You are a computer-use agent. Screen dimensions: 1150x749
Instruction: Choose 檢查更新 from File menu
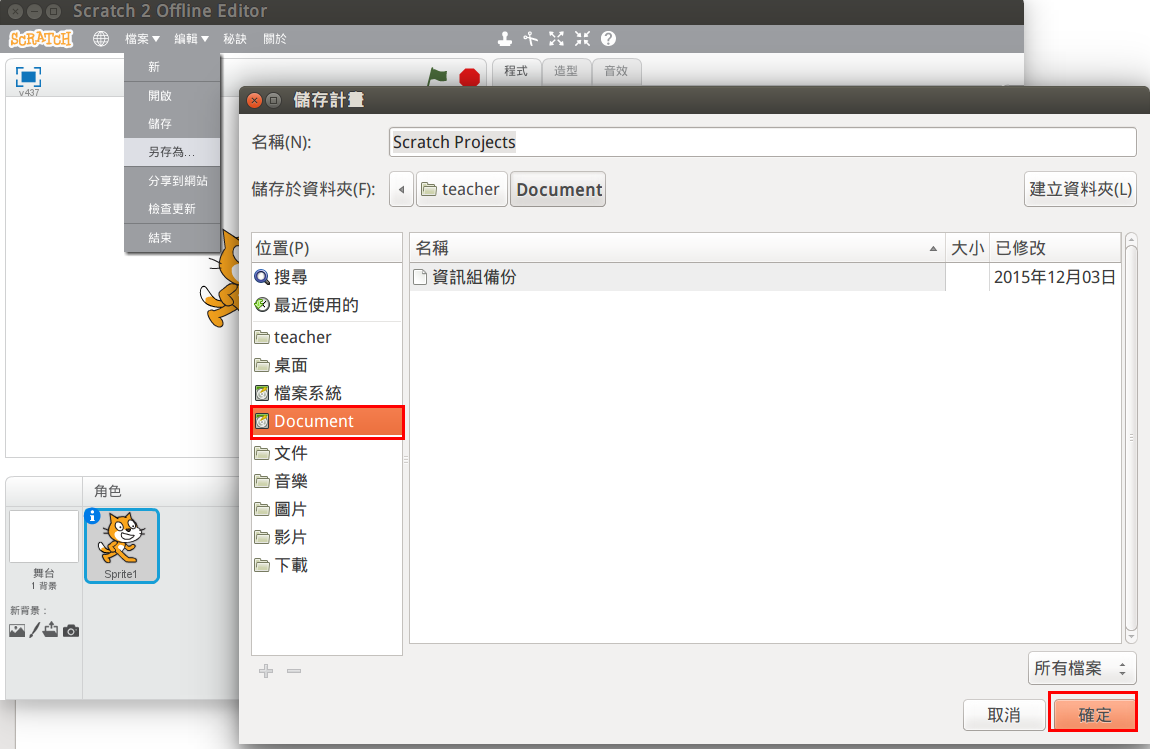[172, 209]
